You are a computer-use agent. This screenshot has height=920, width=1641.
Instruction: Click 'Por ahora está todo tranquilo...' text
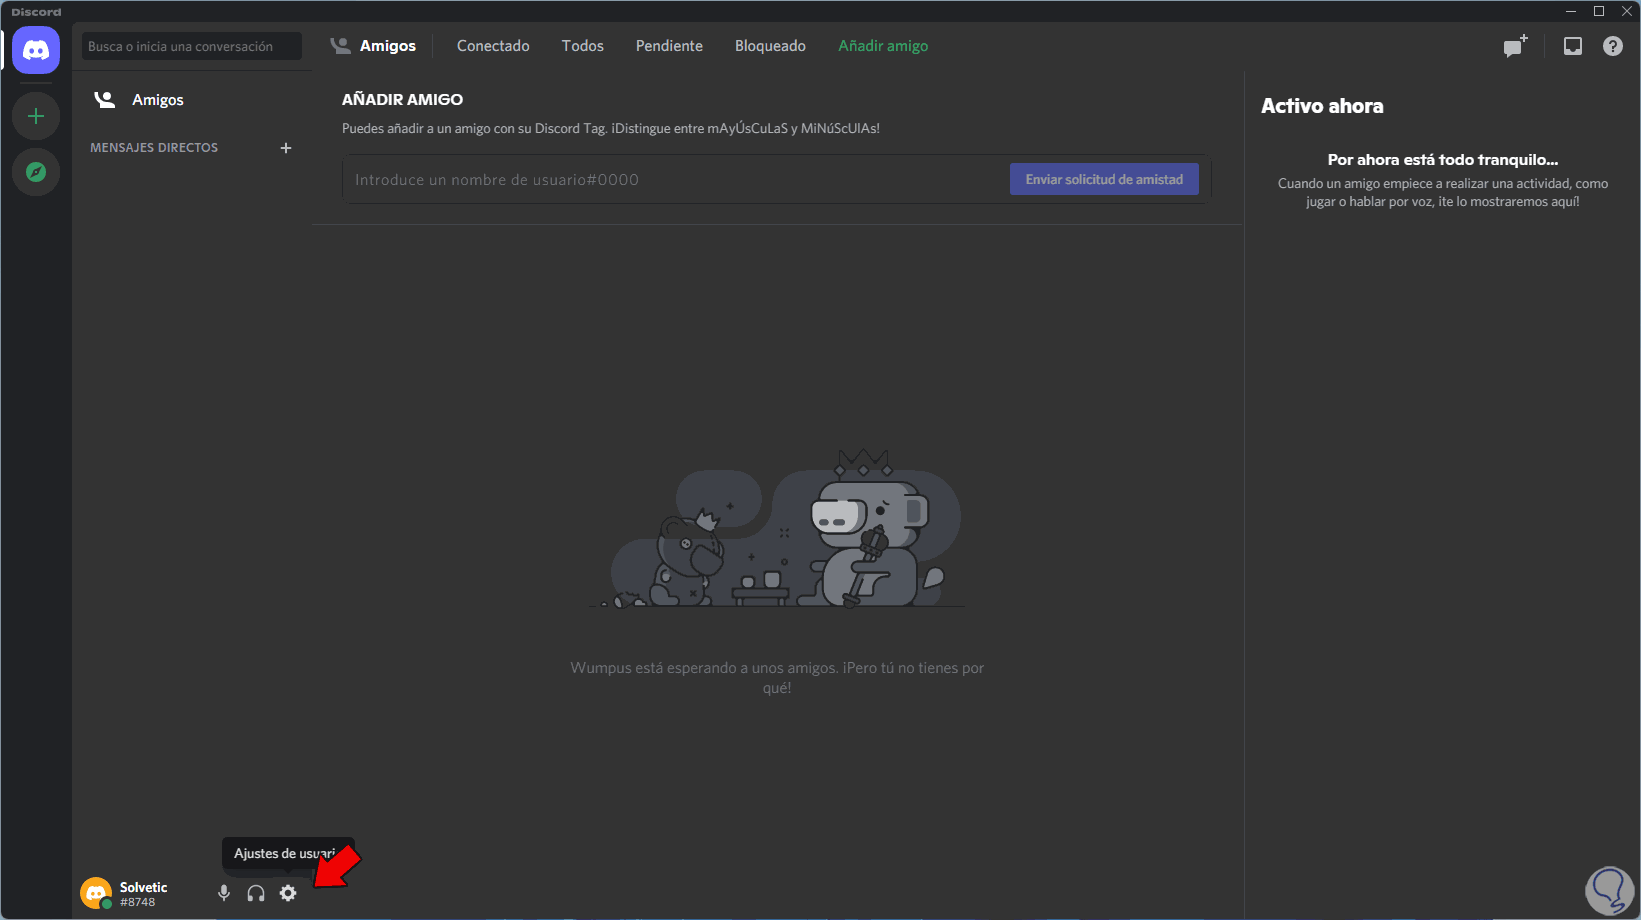[x=1443, y=160]
